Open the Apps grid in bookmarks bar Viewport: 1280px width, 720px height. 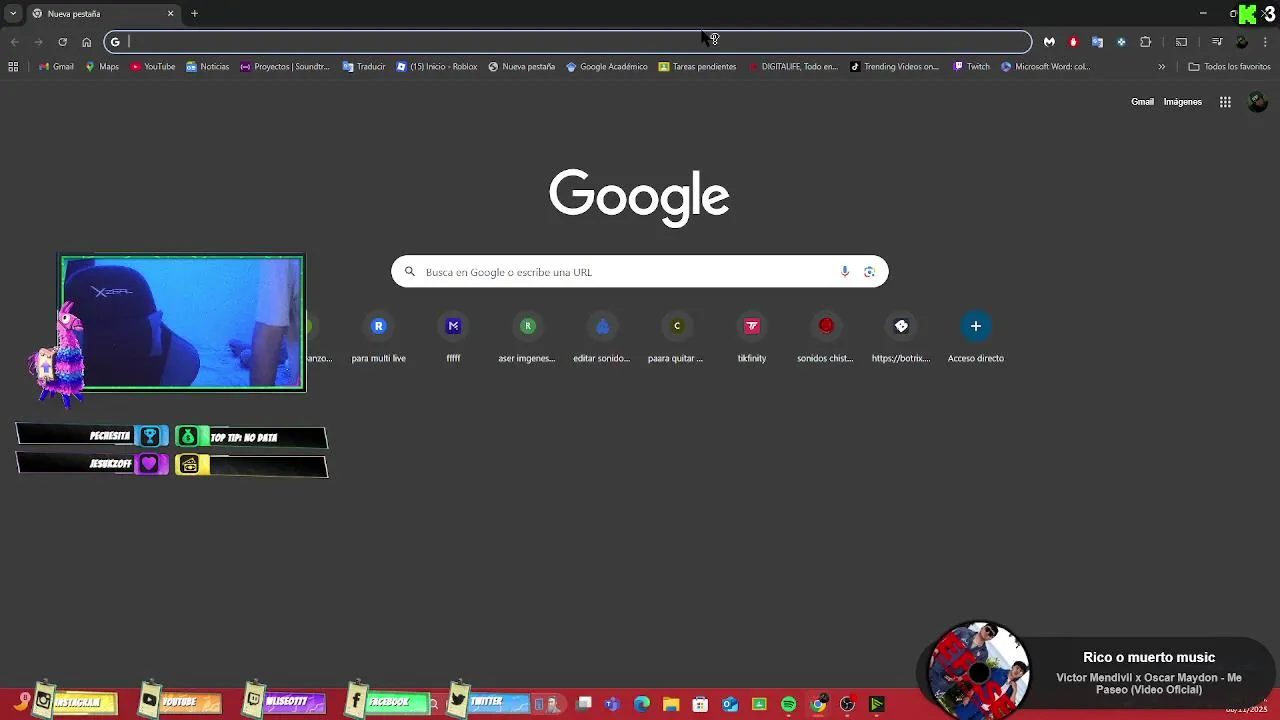[13, 67]
